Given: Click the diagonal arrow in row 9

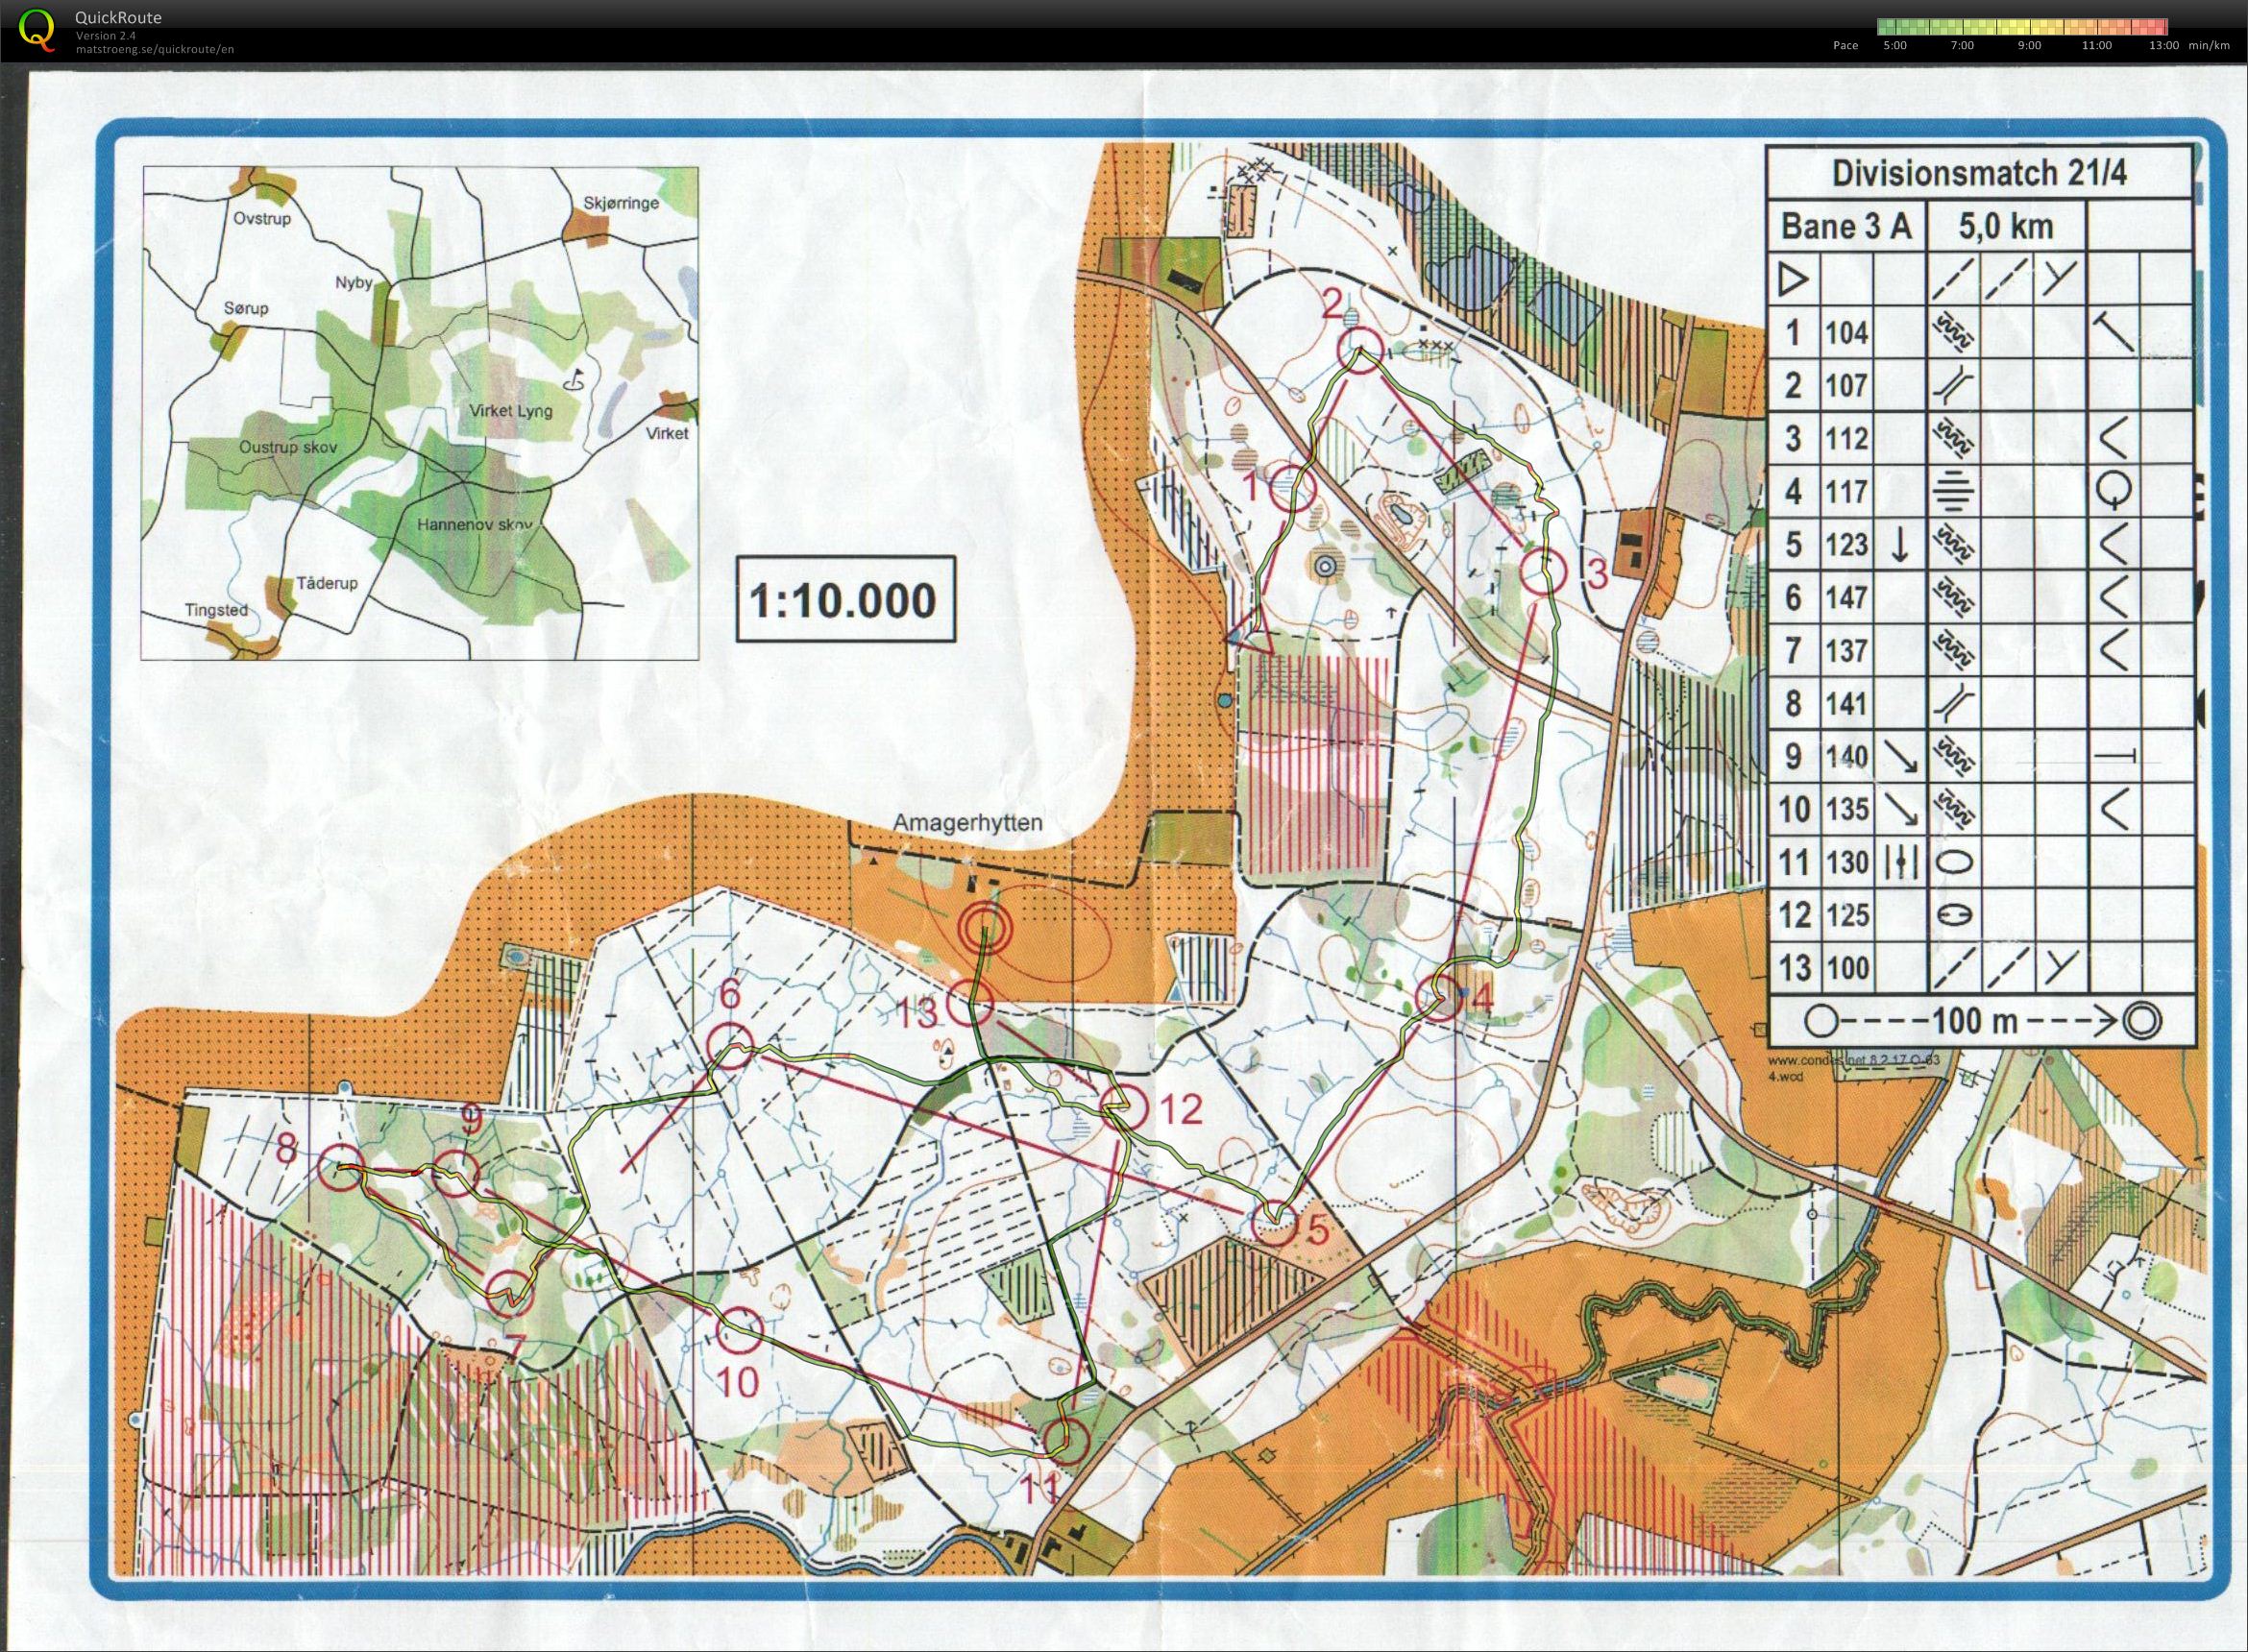Looking at the screenshot, I should [x=1900, y=756].
